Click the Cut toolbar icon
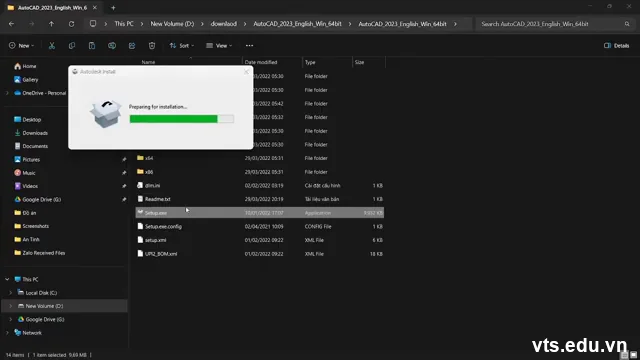This screenshot has height=360, width=640. pos(52,46)
